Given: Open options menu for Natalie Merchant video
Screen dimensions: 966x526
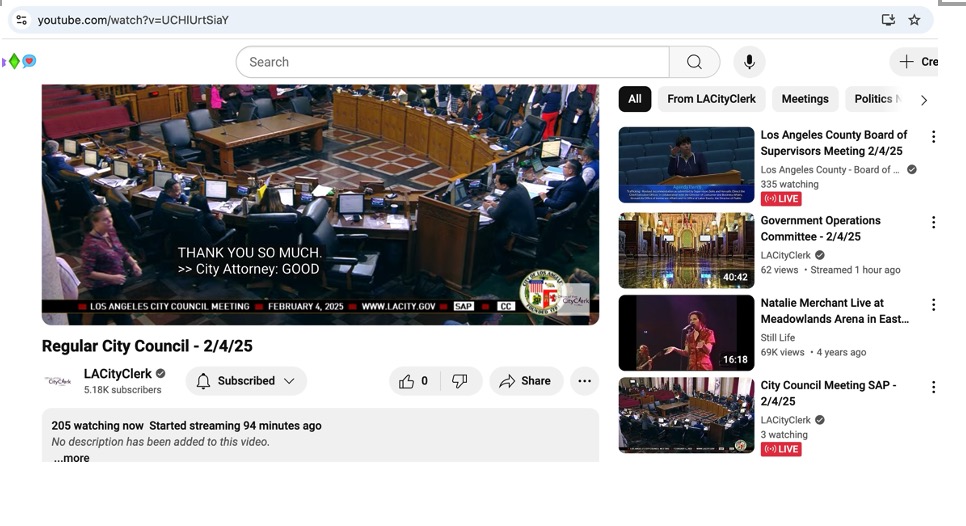Looking at the screenshot, I should tap(933, 305).
